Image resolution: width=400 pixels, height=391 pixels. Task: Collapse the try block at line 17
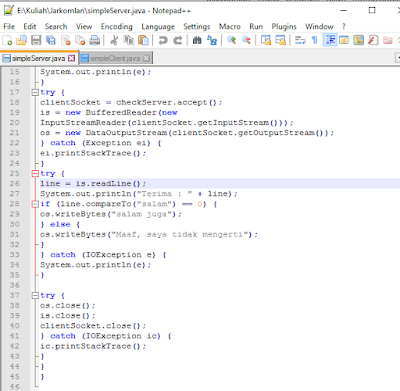tap(35, 92)
